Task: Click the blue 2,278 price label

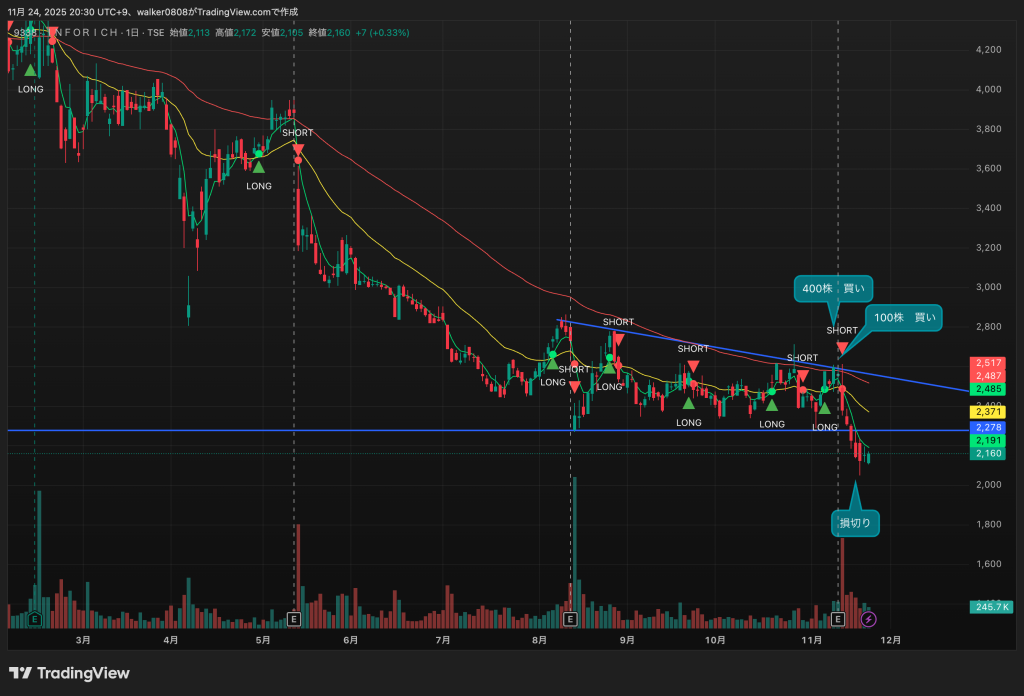Action: (x=988, y=427)
